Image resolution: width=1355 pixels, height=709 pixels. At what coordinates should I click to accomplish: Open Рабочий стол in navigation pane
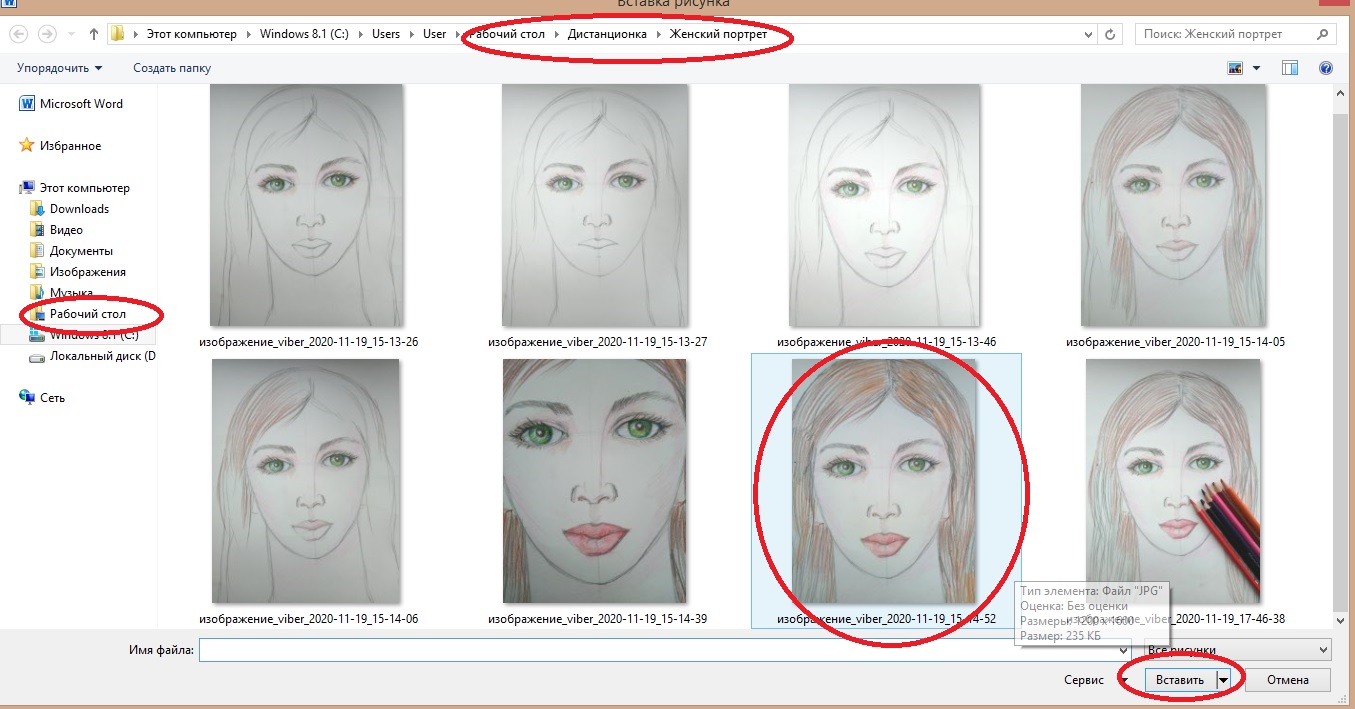[88, 314]
